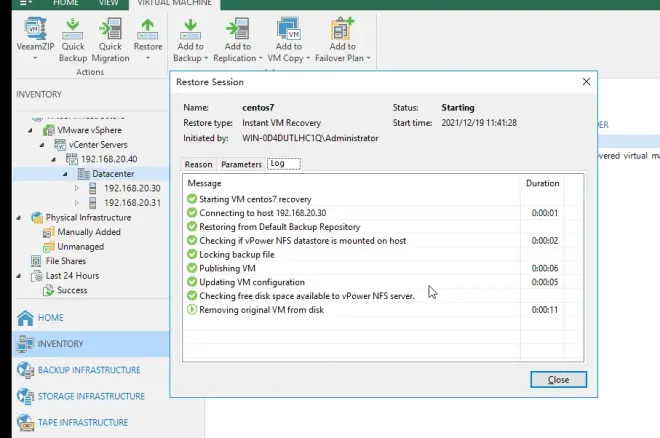660x438 pixels.
Task: Collapse the vCenter Servers tree node
Action: point(42,145)
